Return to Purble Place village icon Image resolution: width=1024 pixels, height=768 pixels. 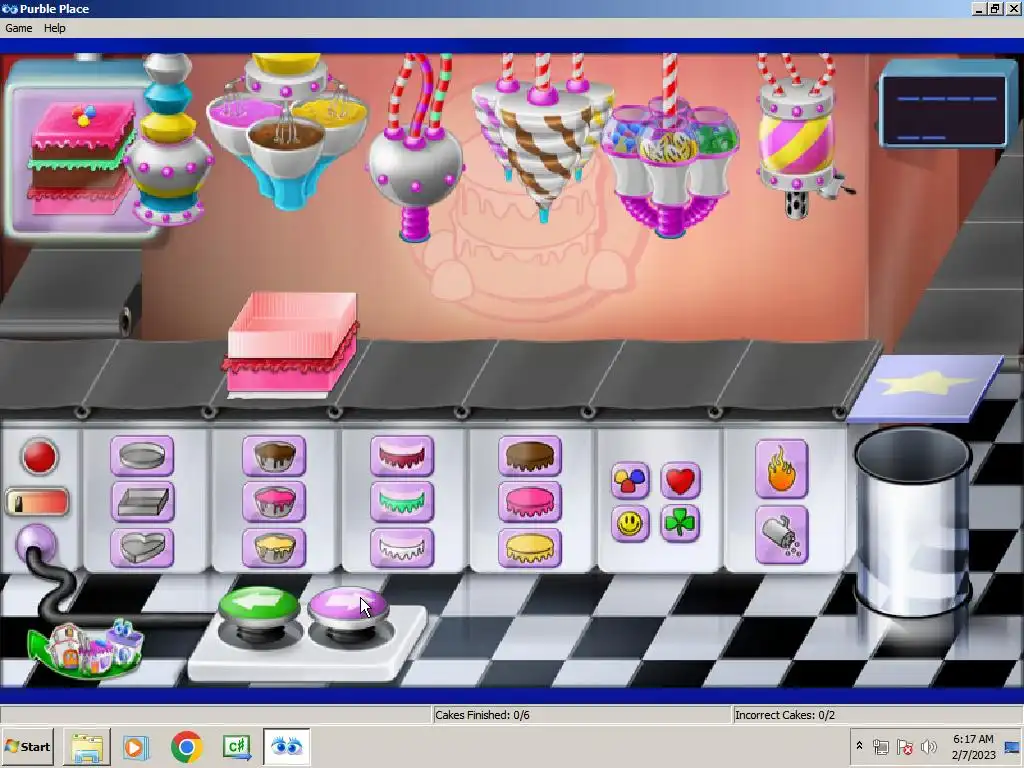(87, 649)
